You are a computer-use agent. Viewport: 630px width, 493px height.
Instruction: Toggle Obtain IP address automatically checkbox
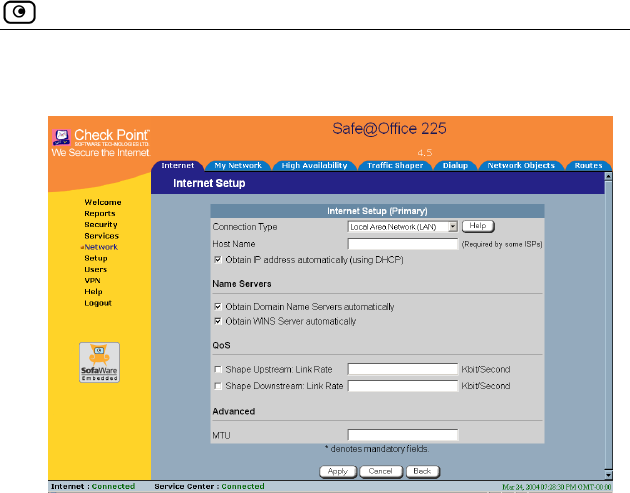click(218, 260)
